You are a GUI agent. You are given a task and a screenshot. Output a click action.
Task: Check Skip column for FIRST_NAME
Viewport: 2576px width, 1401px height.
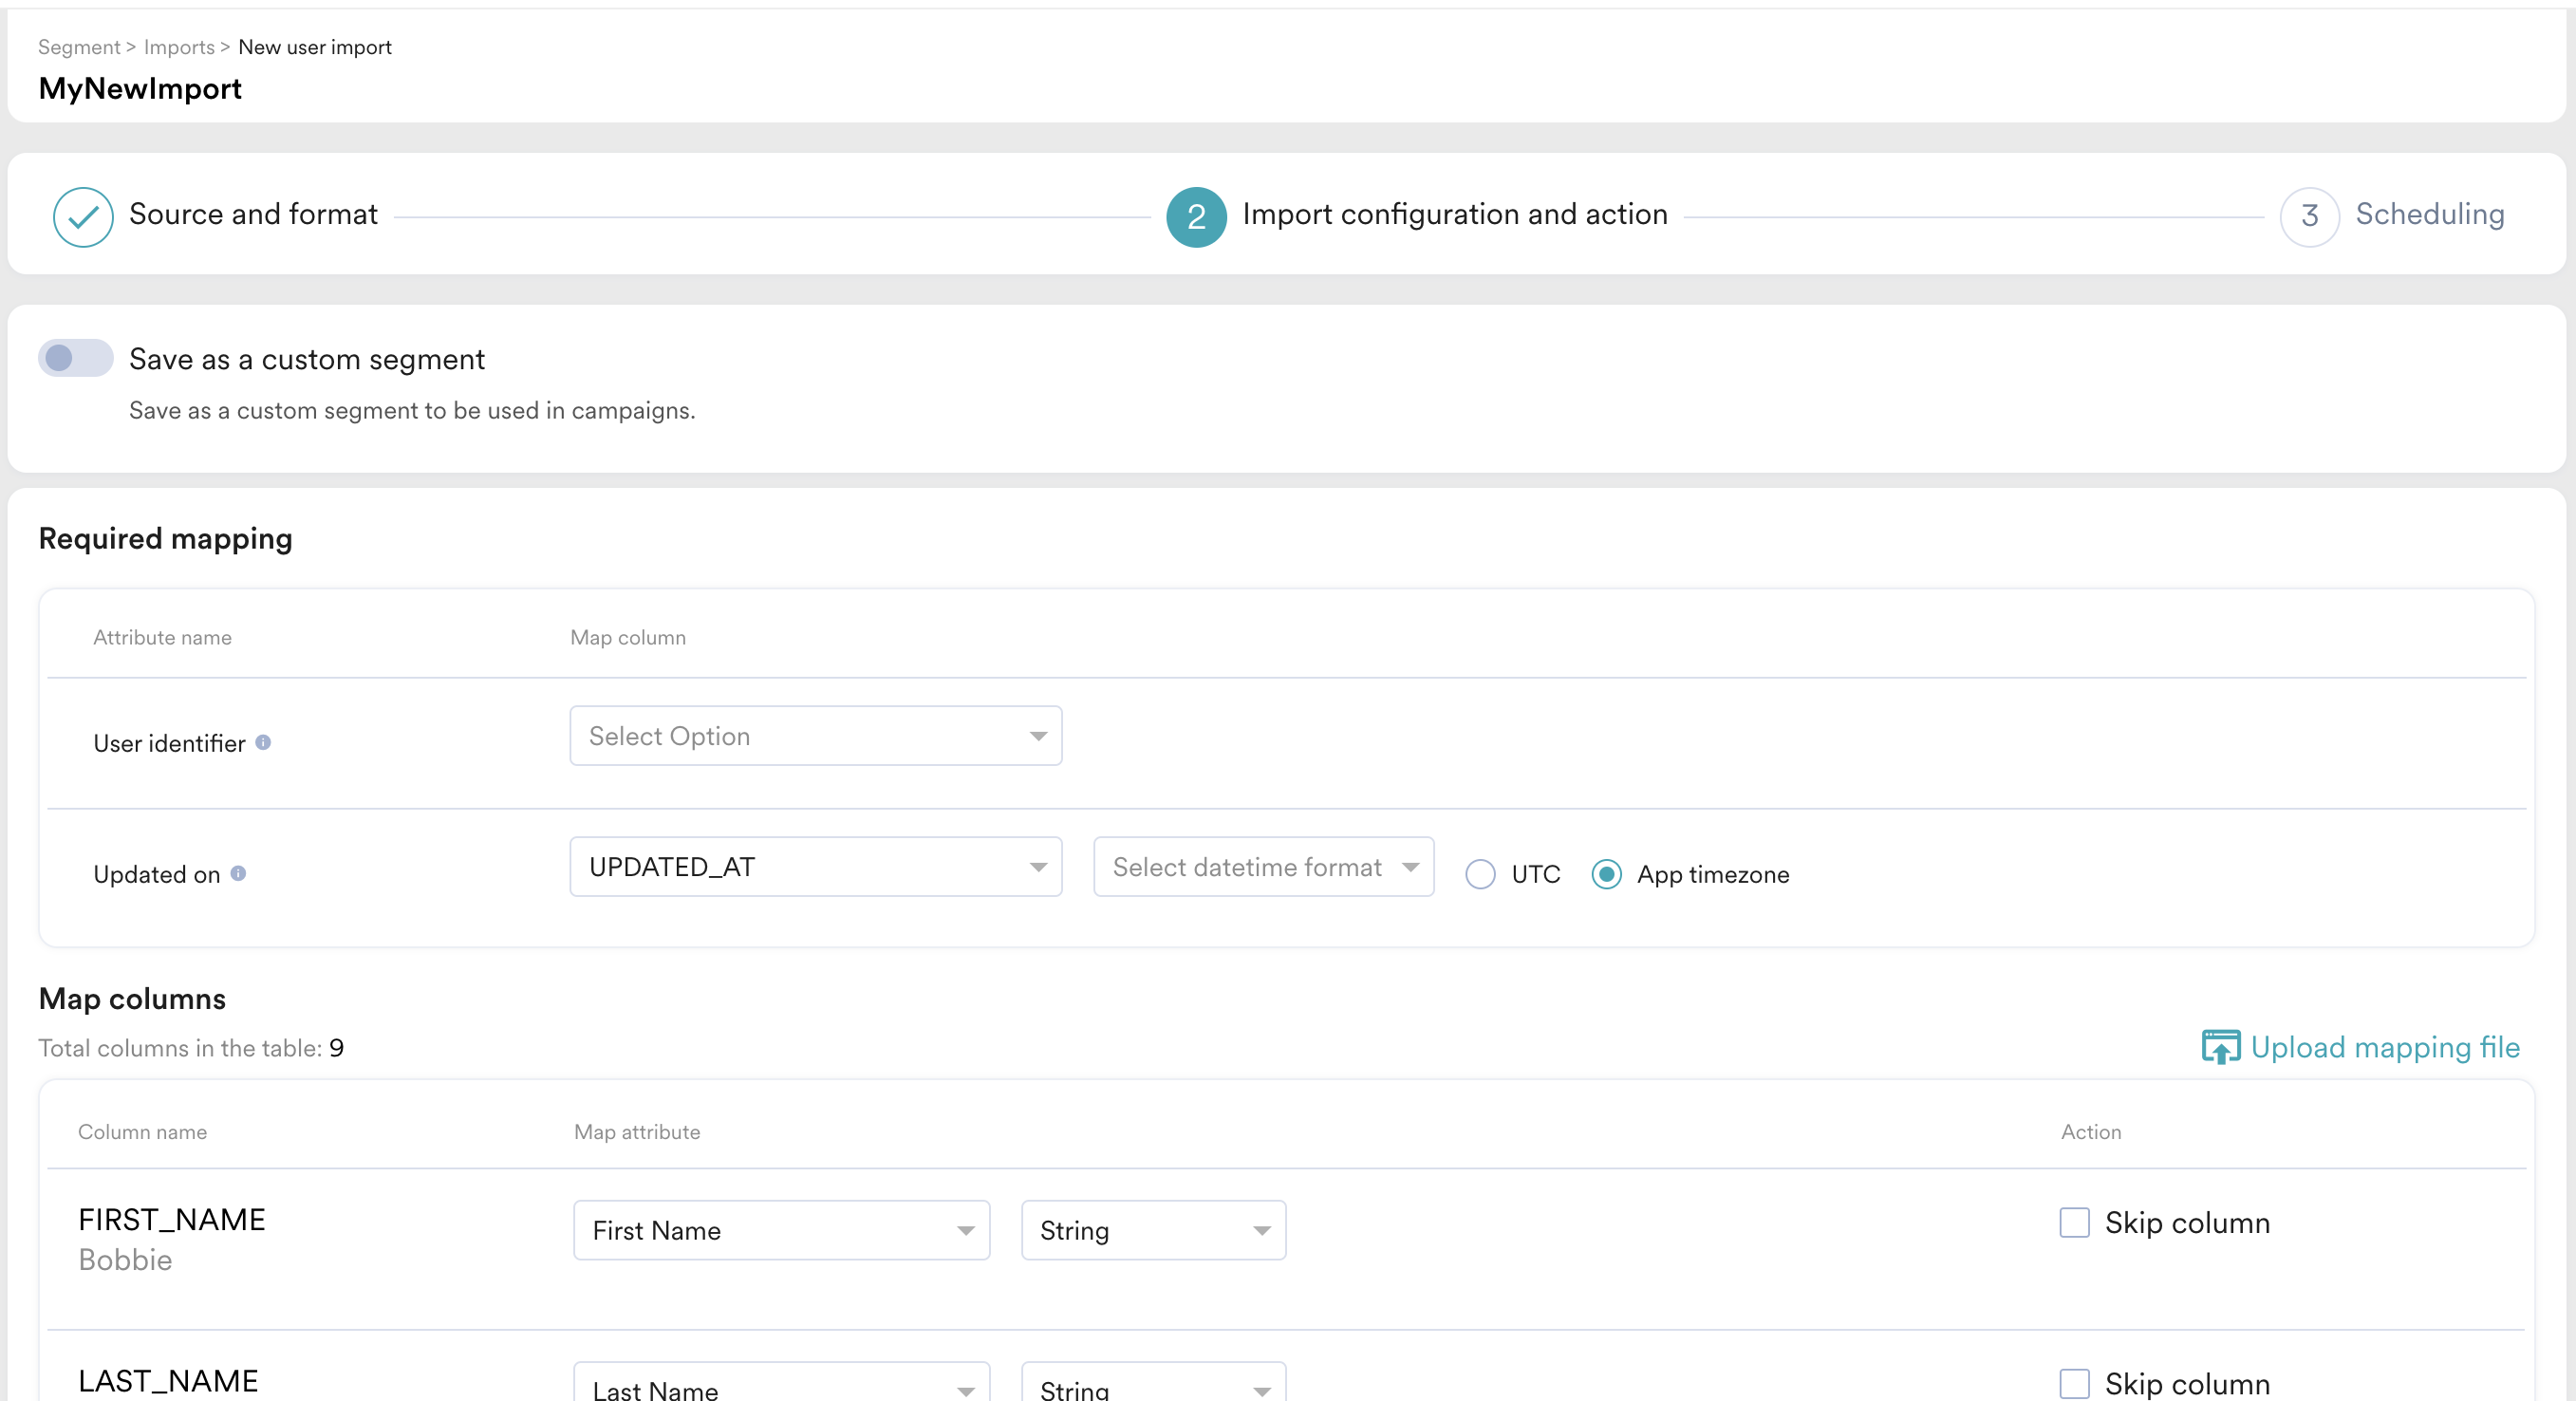2074,1222
